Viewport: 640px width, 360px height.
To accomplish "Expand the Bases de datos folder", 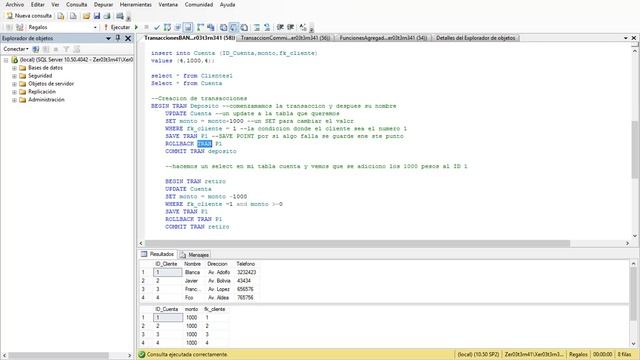I will tap(14, 68).
